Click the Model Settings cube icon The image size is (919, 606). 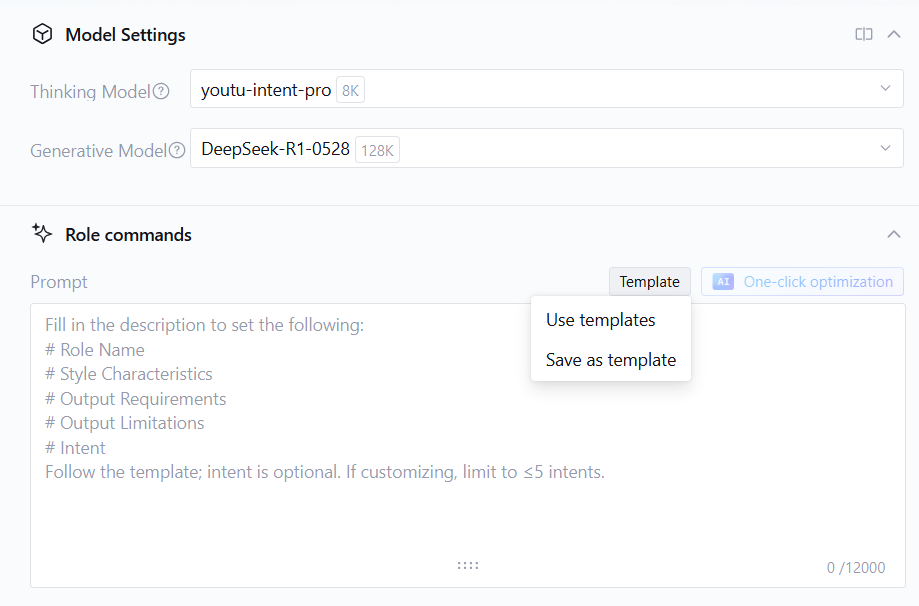tap(42, 34)
